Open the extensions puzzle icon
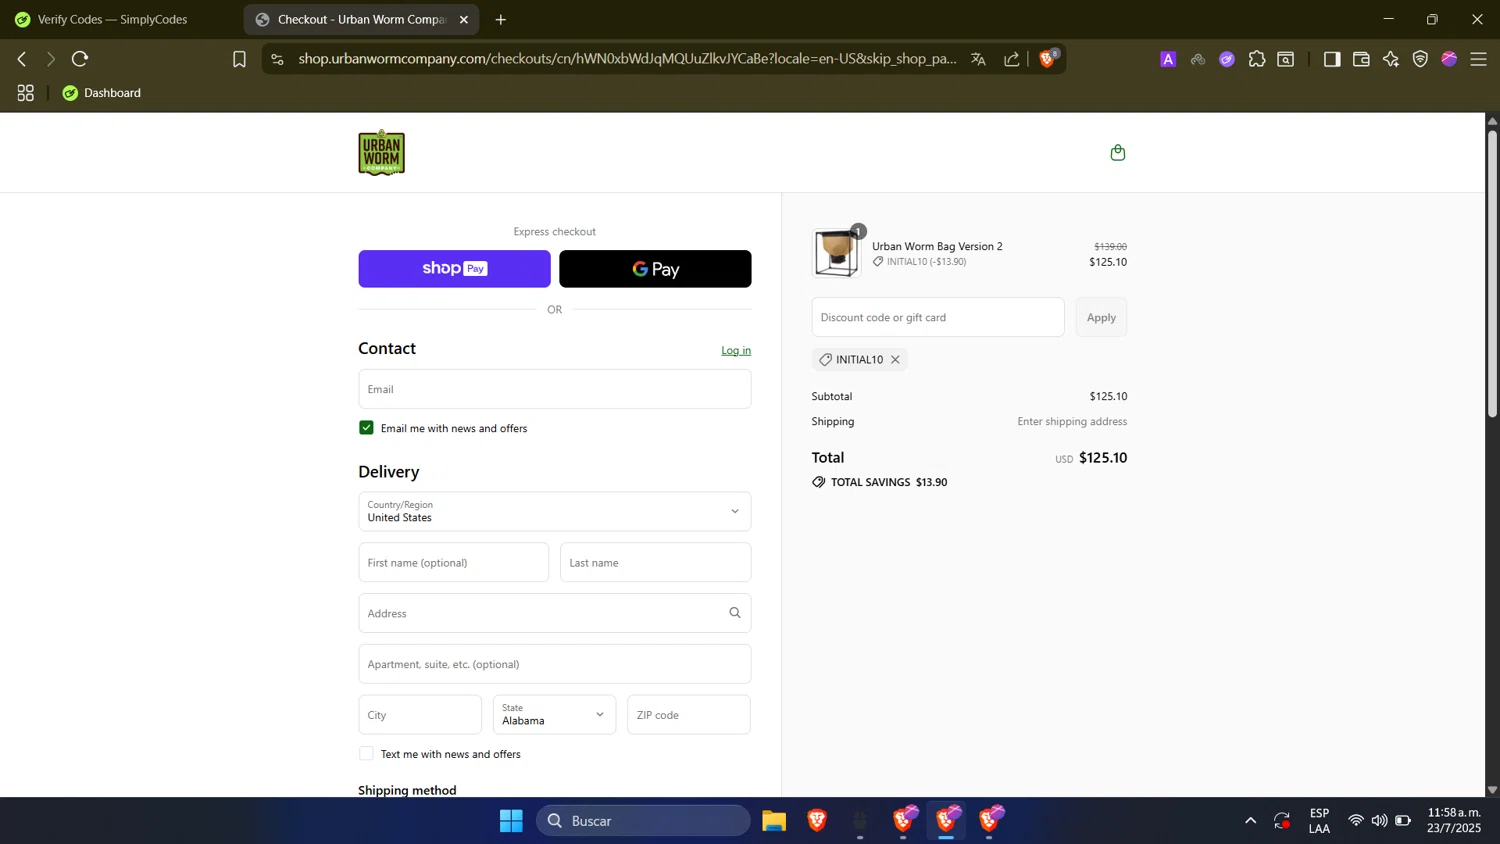 [x=1257, y=60]
